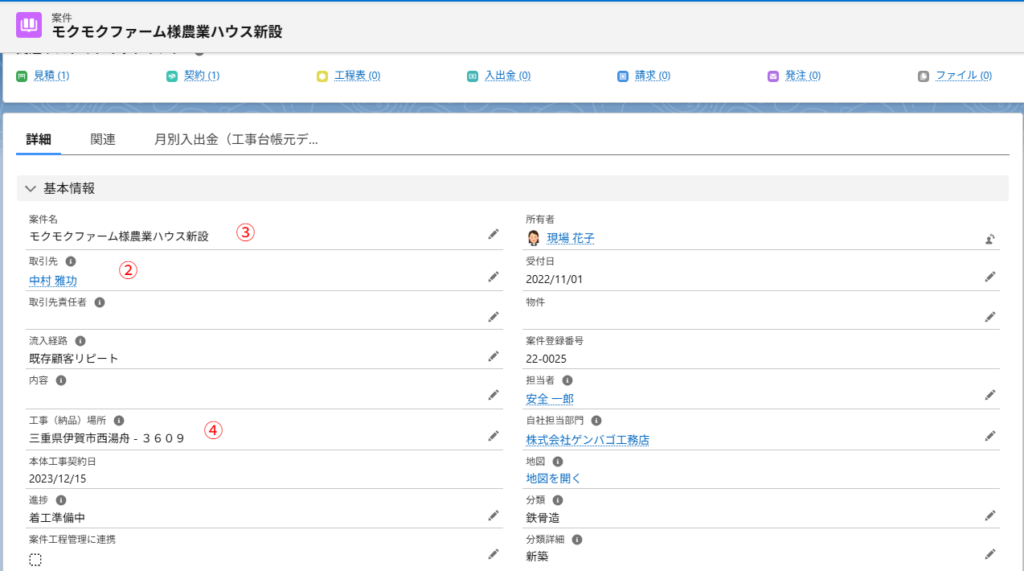This screenshot has width=1024, height=571.
Task: Open the 契約 (1) related list link
Action: coord(201,76)
